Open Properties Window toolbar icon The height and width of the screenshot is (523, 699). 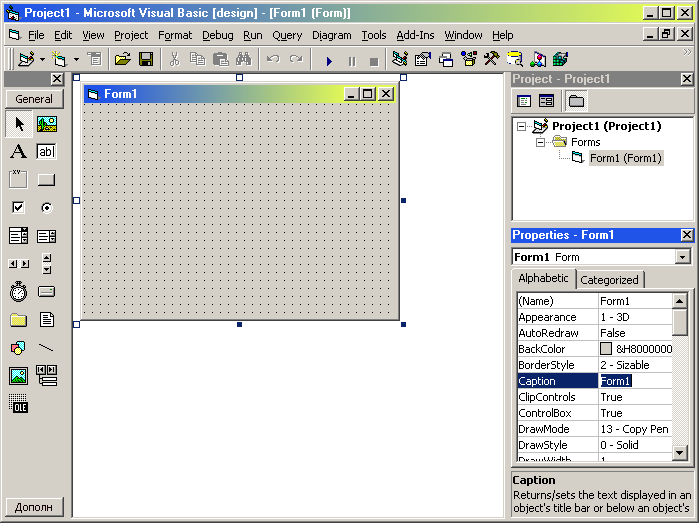(x=423, y=59)
